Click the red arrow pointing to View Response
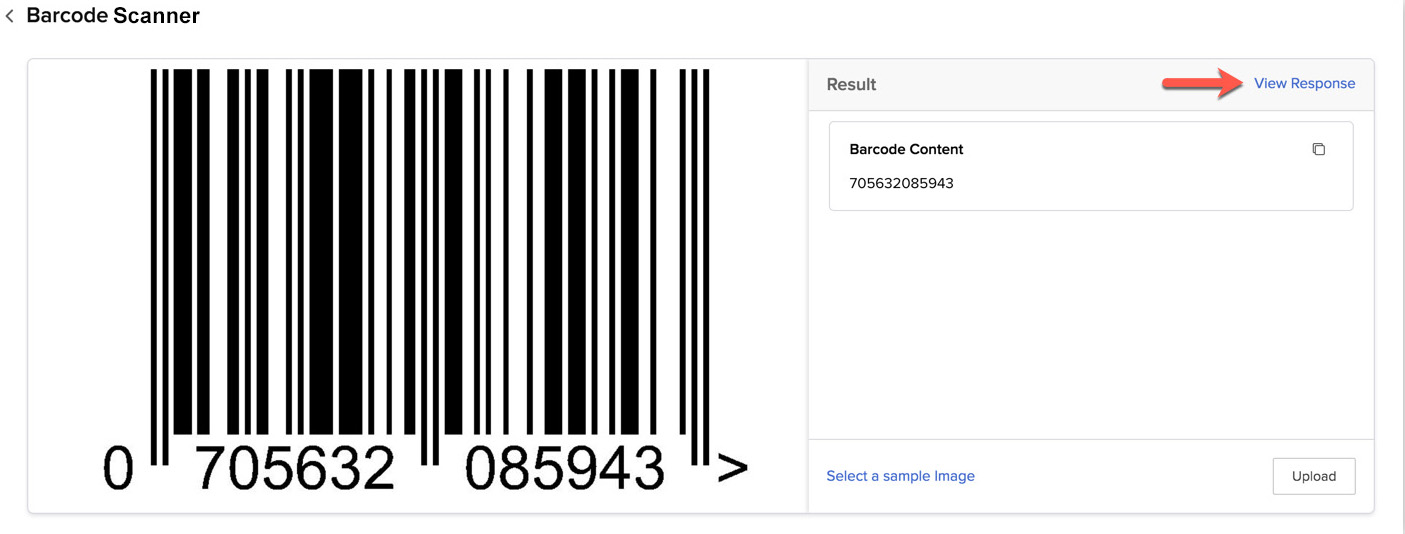The height and width of the screenshot is (534, 1405). click(x=1199, y=84)
